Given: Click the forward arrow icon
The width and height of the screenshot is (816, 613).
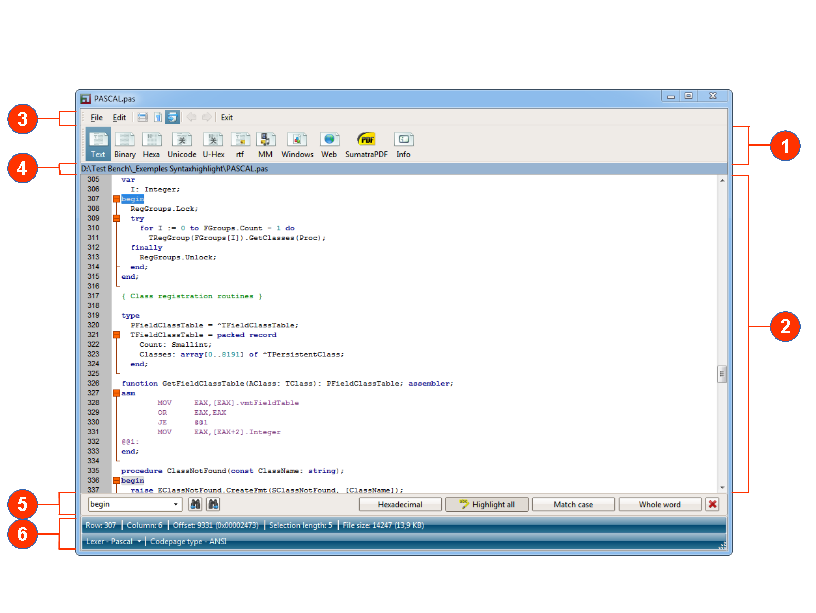Looking at the screenshot, I should (x=207, y=117).
